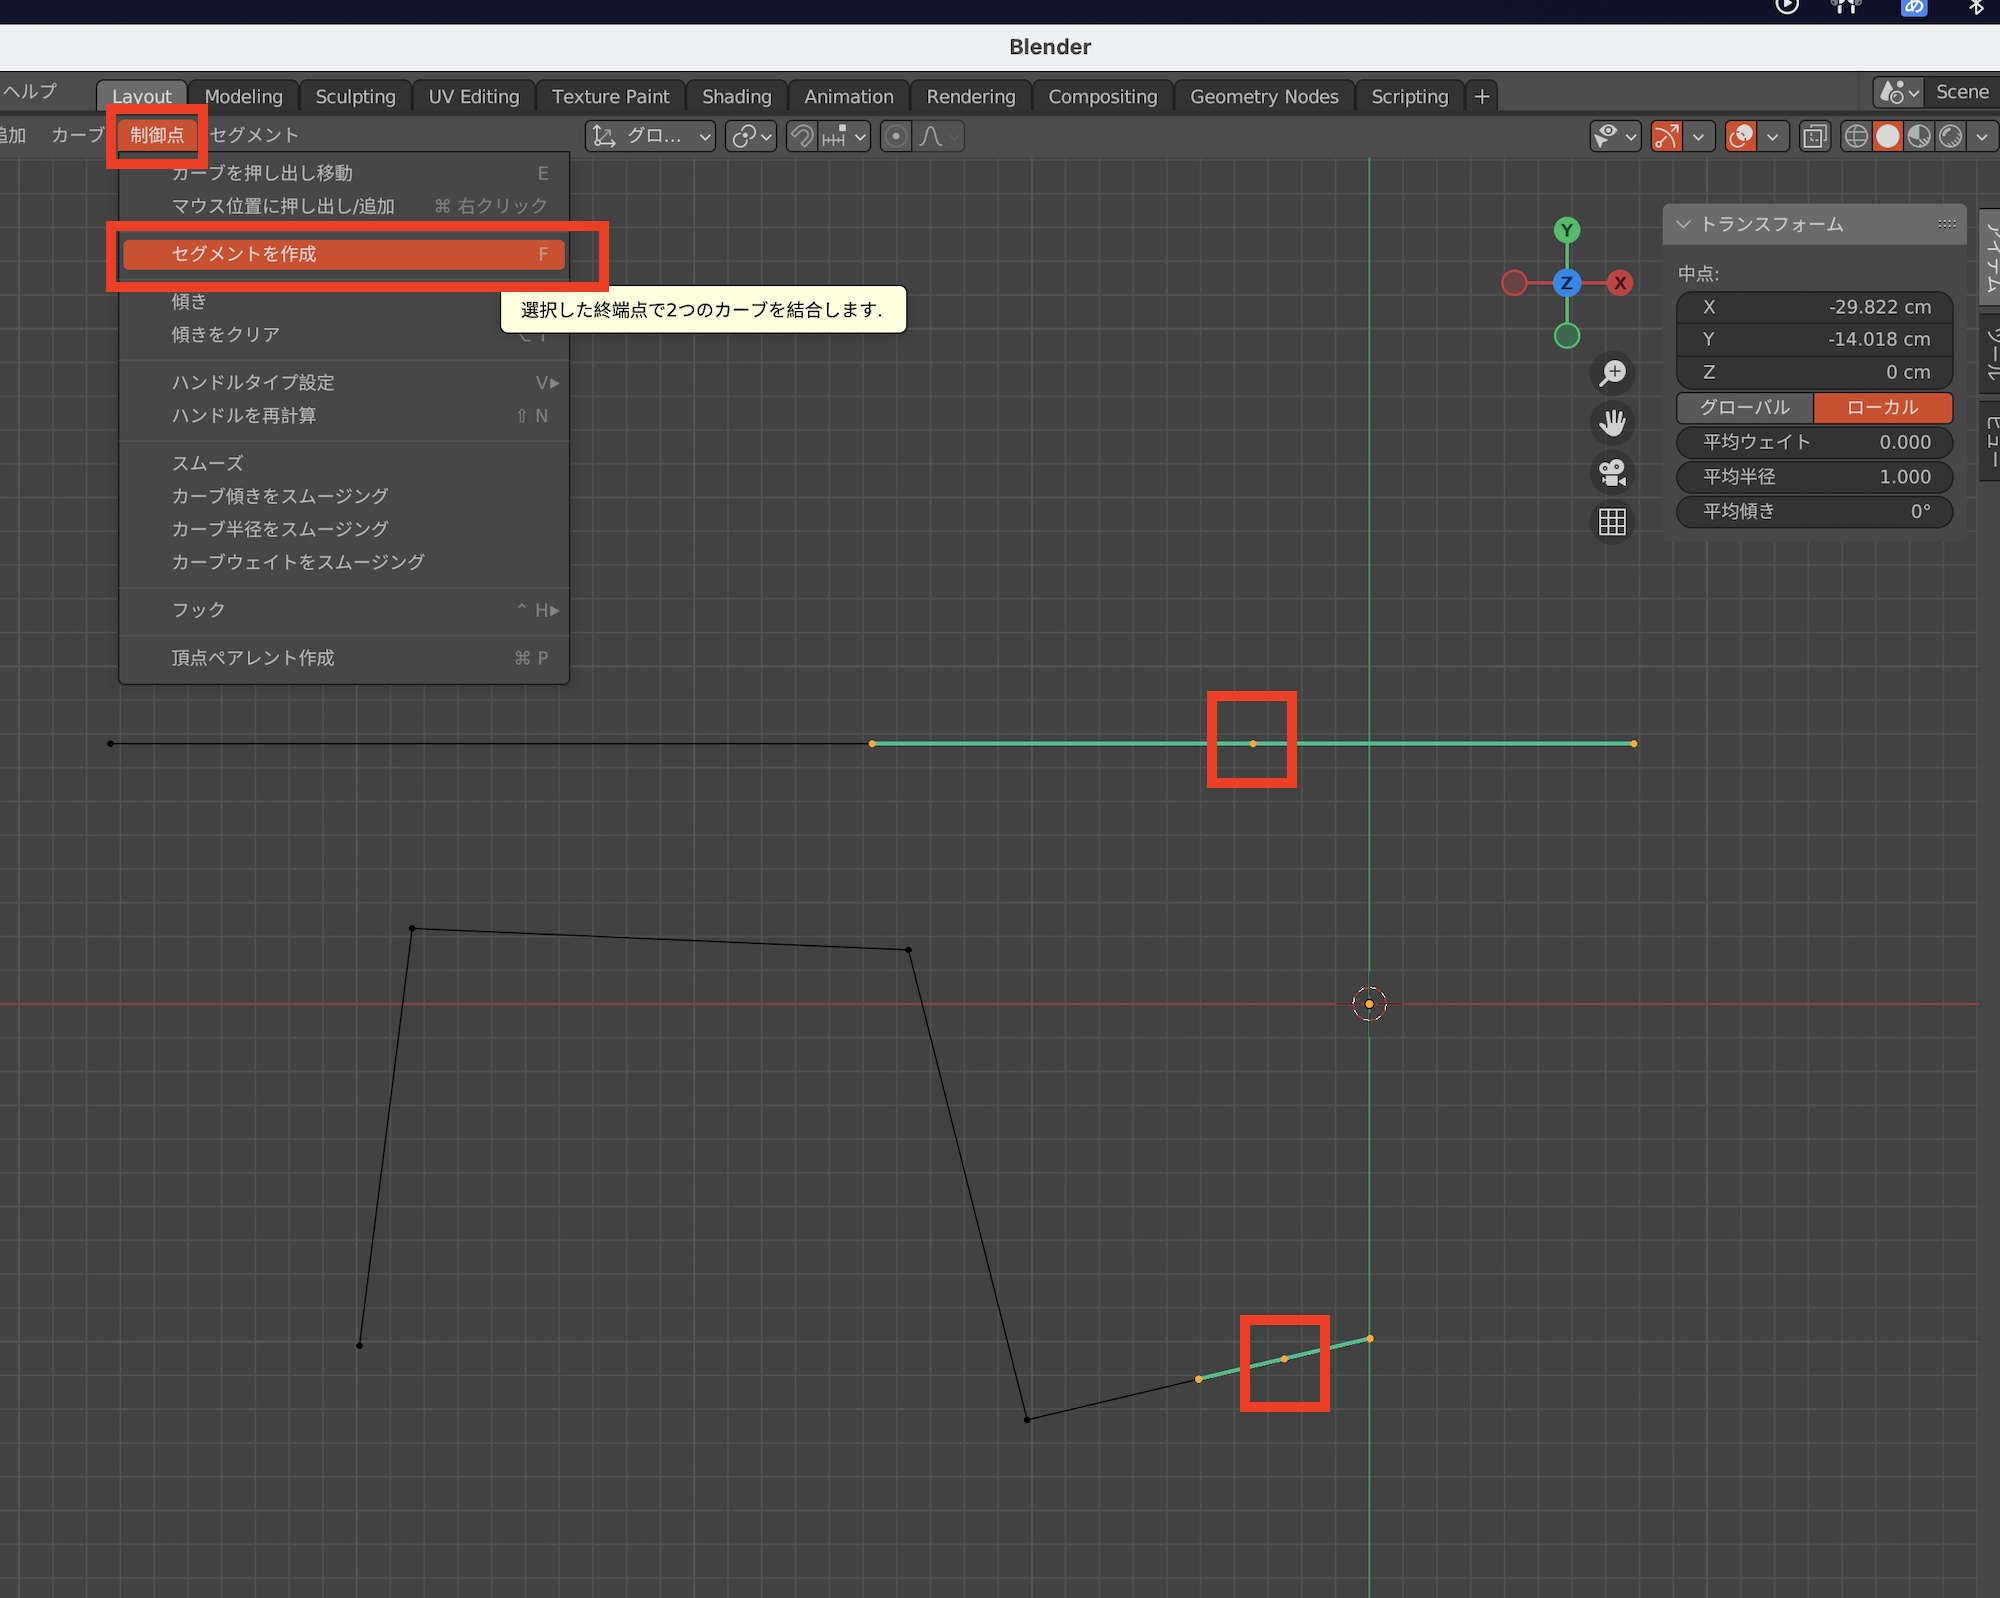
Task: Click the zoom view magnifier icon
Action: [1612, 373]
